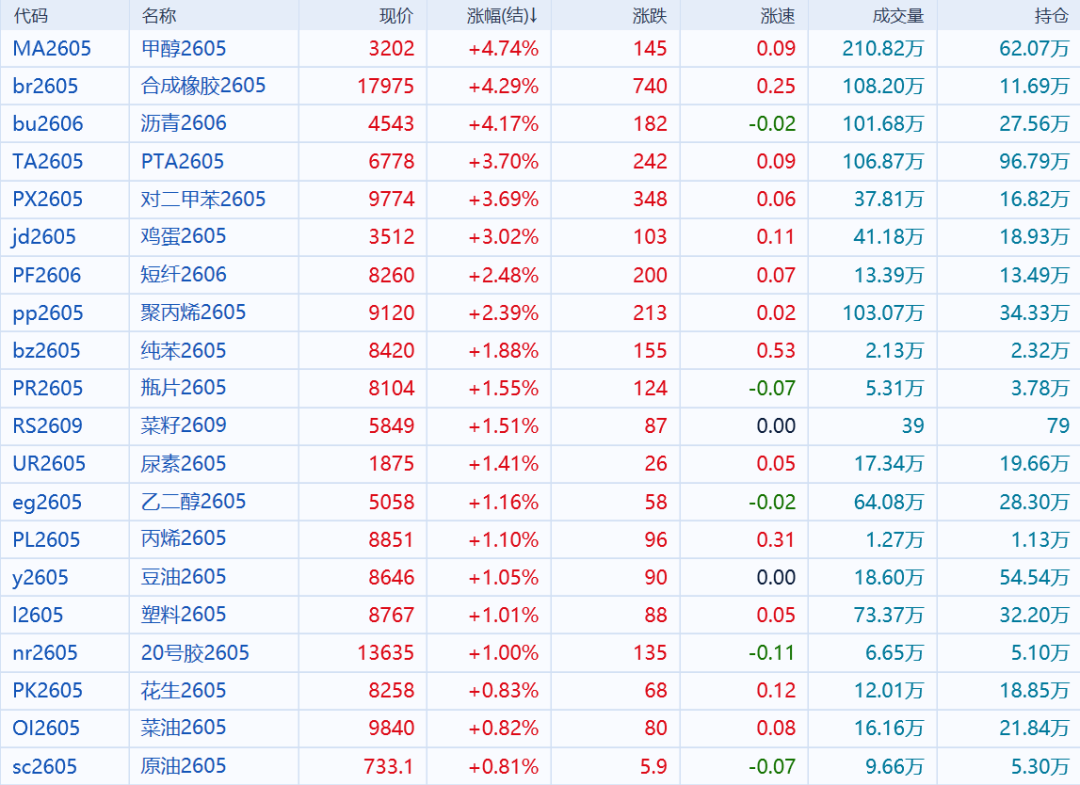Click the 豆油2605 contract name
Image resolution: width=1080 pixels, height=785 pixels.
pyautogui.click(x=183, y=577)
